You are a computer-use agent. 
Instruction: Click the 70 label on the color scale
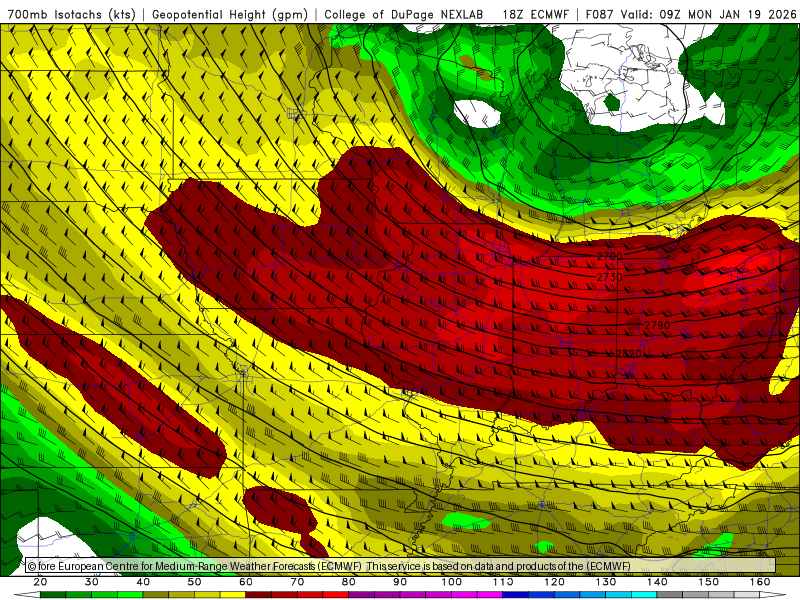point(297,582)
